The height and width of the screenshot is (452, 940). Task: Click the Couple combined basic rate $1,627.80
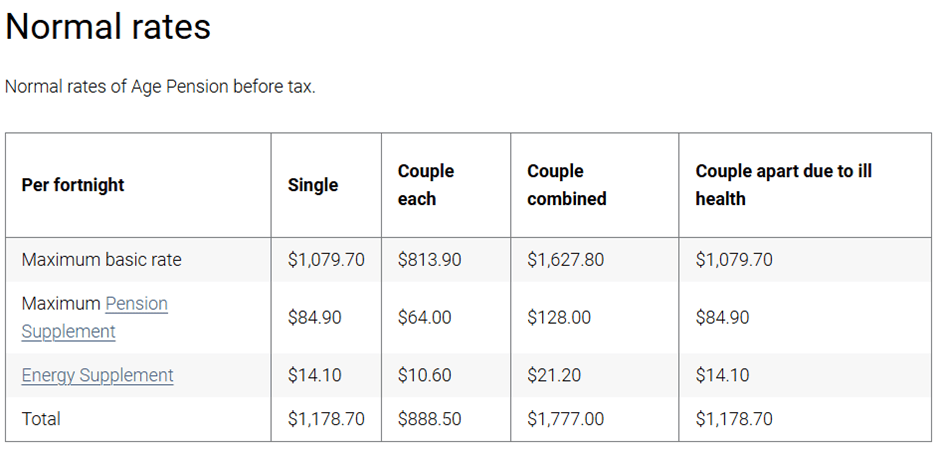tap(565, 260)
